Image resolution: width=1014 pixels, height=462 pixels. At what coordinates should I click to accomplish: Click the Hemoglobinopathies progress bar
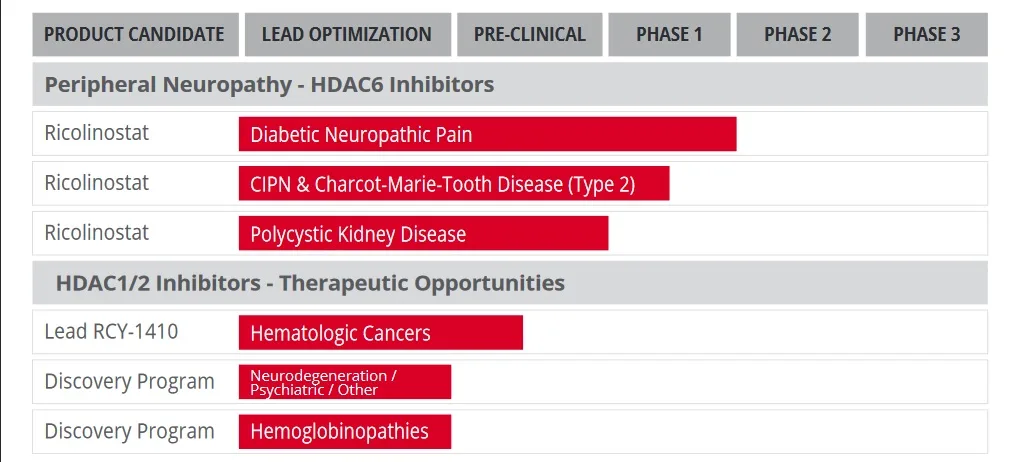tap(344, 432)
